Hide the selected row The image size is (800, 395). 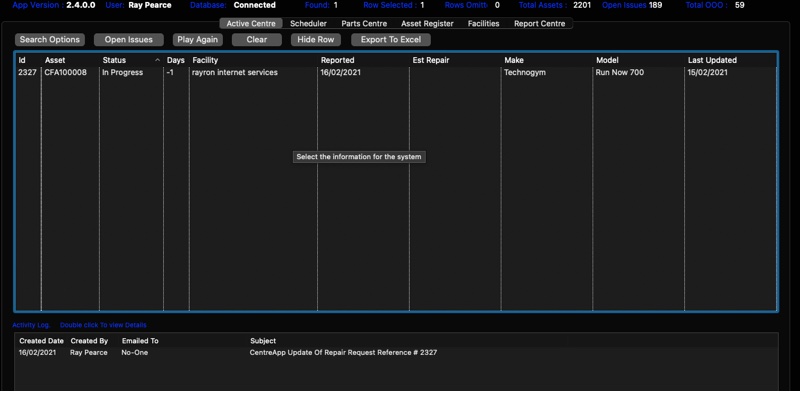click(x=316, y=40)
